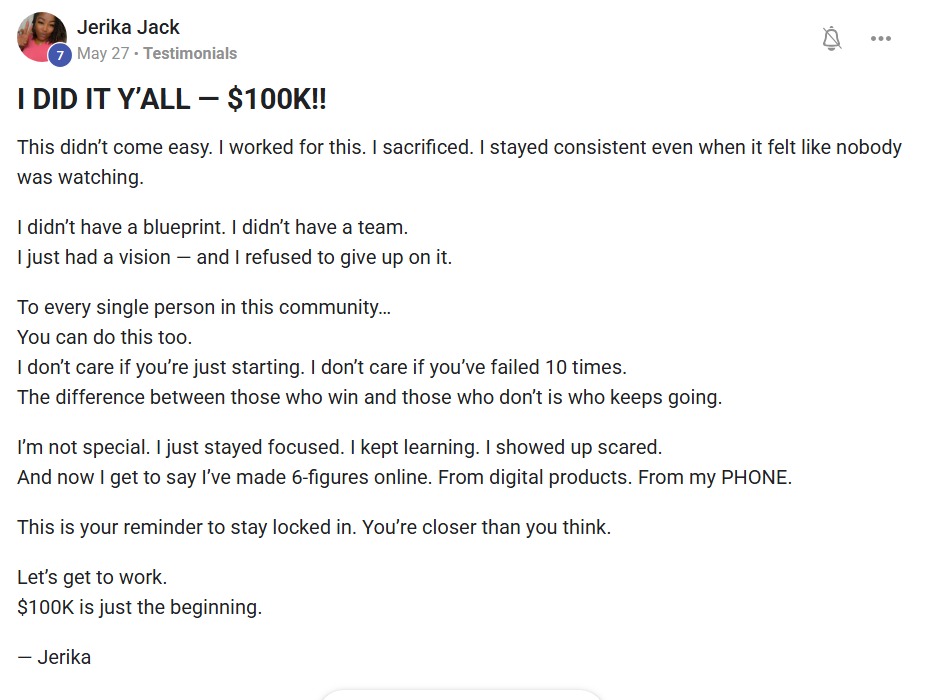Click the line about who keeps going

[369, 397]
